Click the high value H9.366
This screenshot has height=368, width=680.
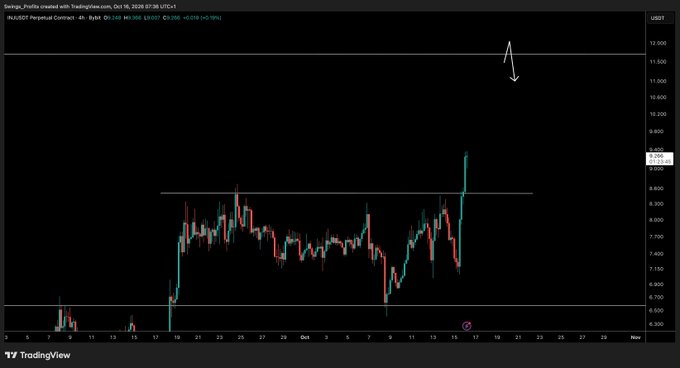132,18
